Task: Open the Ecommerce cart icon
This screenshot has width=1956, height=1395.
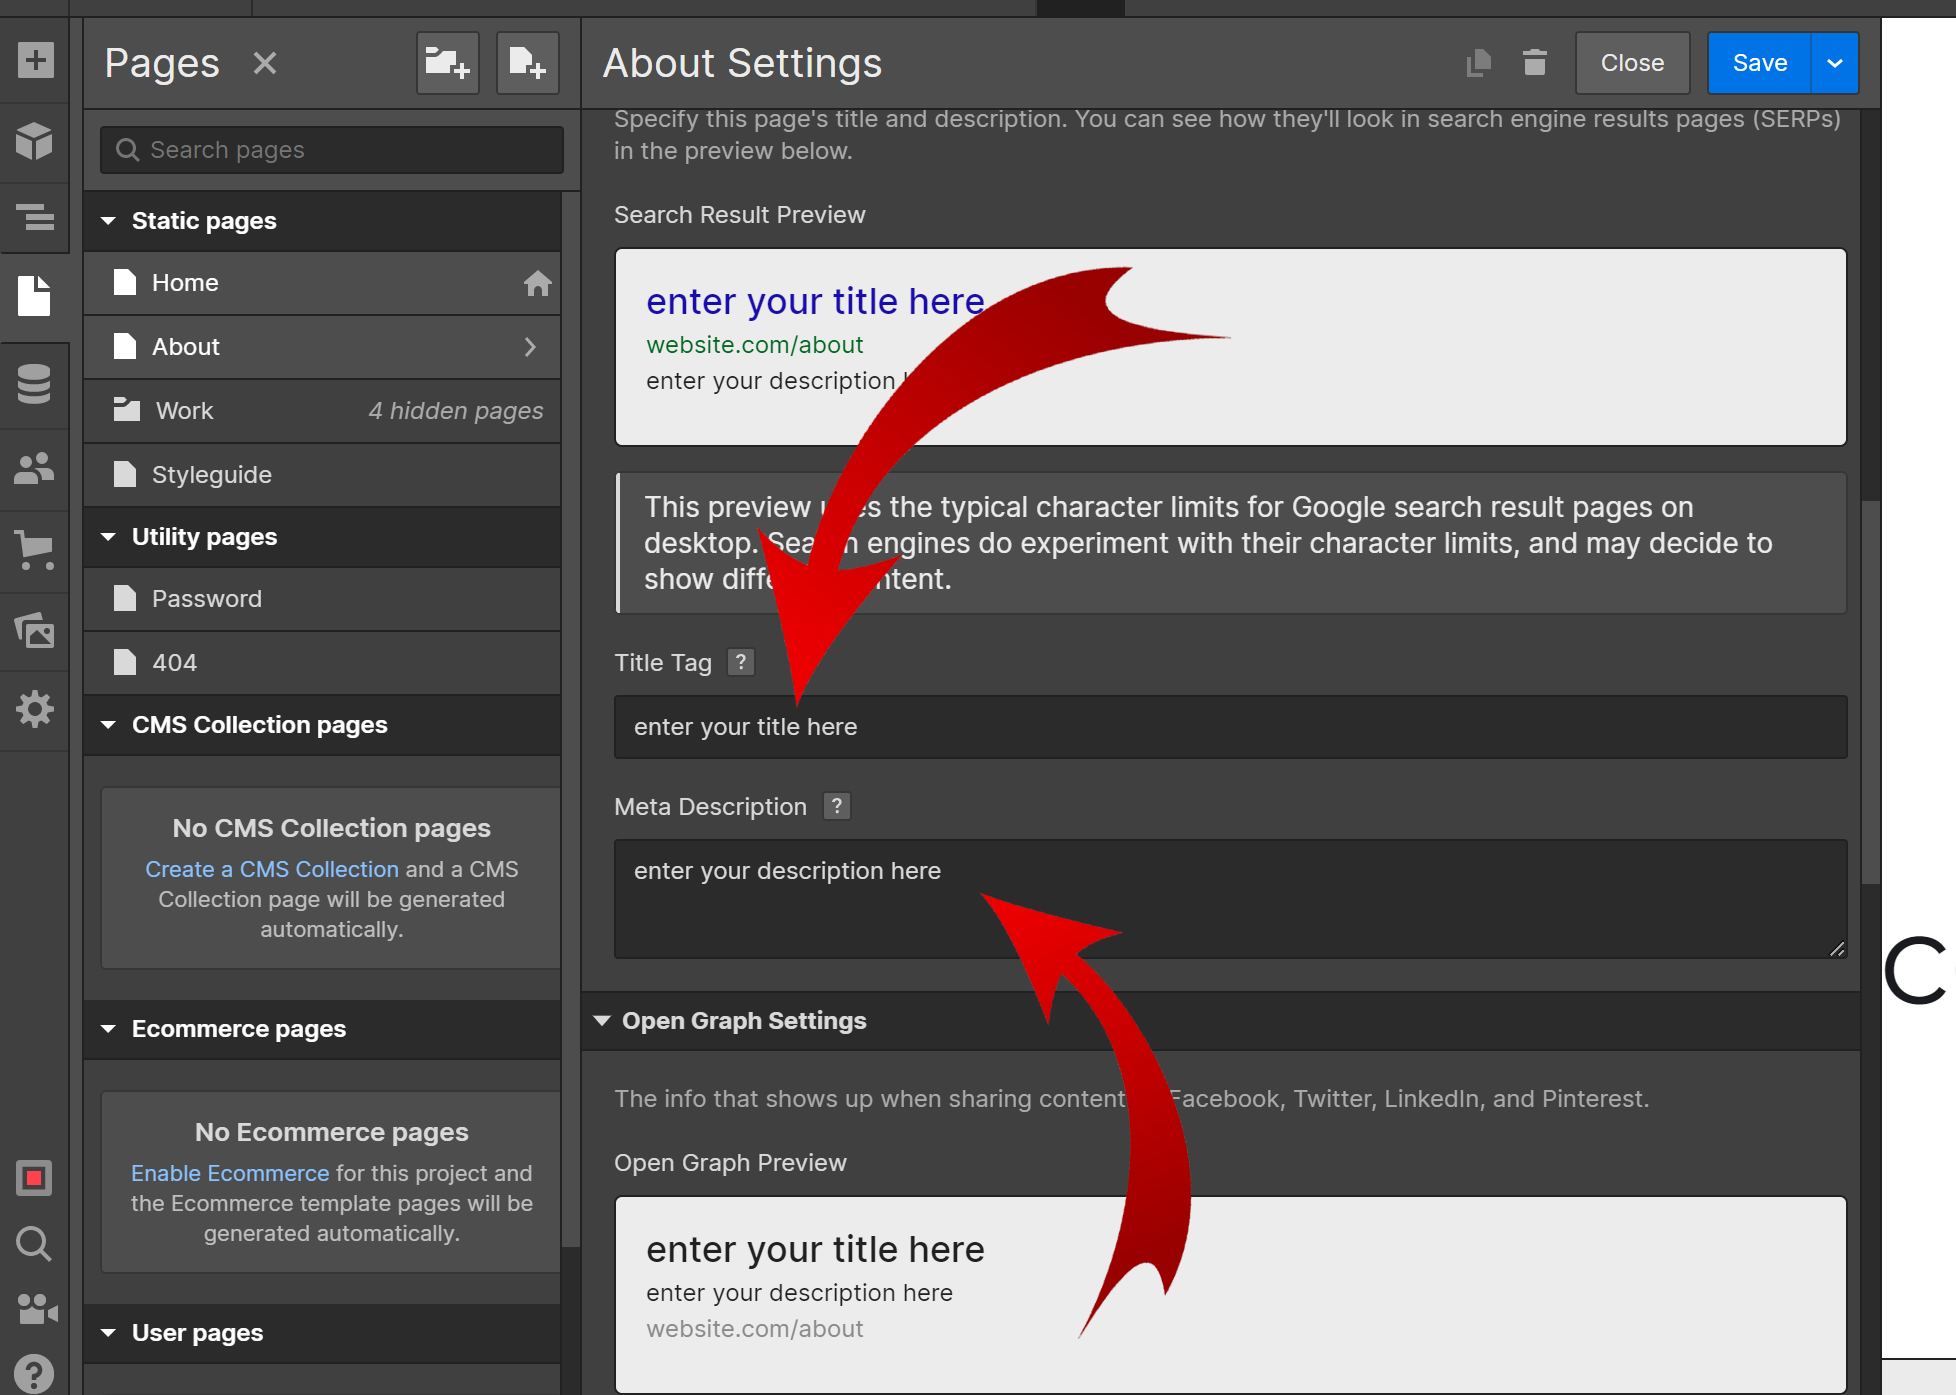Action: point(35,550)
